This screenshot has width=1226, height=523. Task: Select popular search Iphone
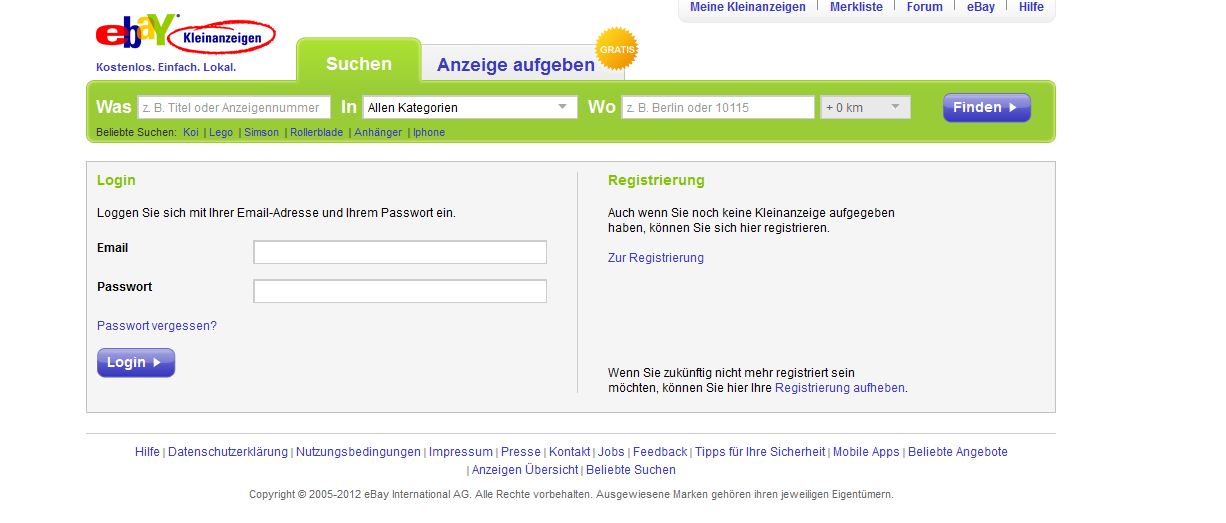429,132
